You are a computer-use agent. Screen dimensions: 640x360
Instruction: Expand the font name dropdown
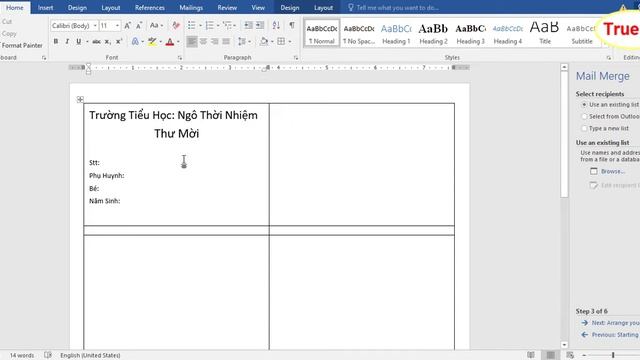point(95,26)
